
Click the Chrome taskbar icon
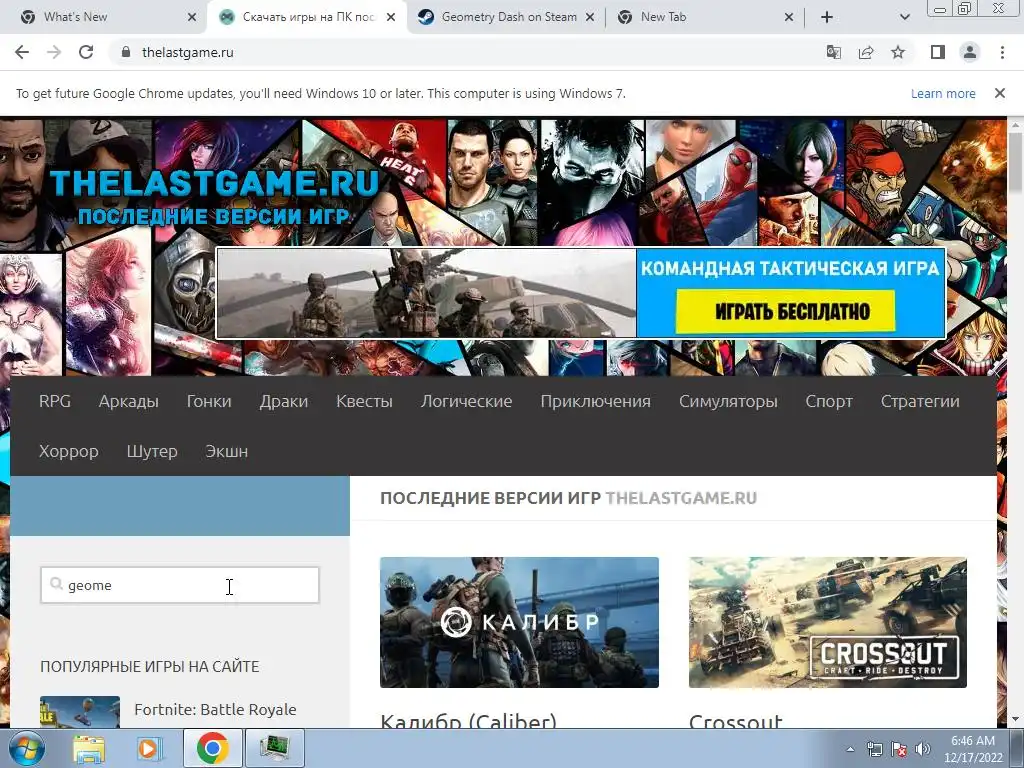212,748
